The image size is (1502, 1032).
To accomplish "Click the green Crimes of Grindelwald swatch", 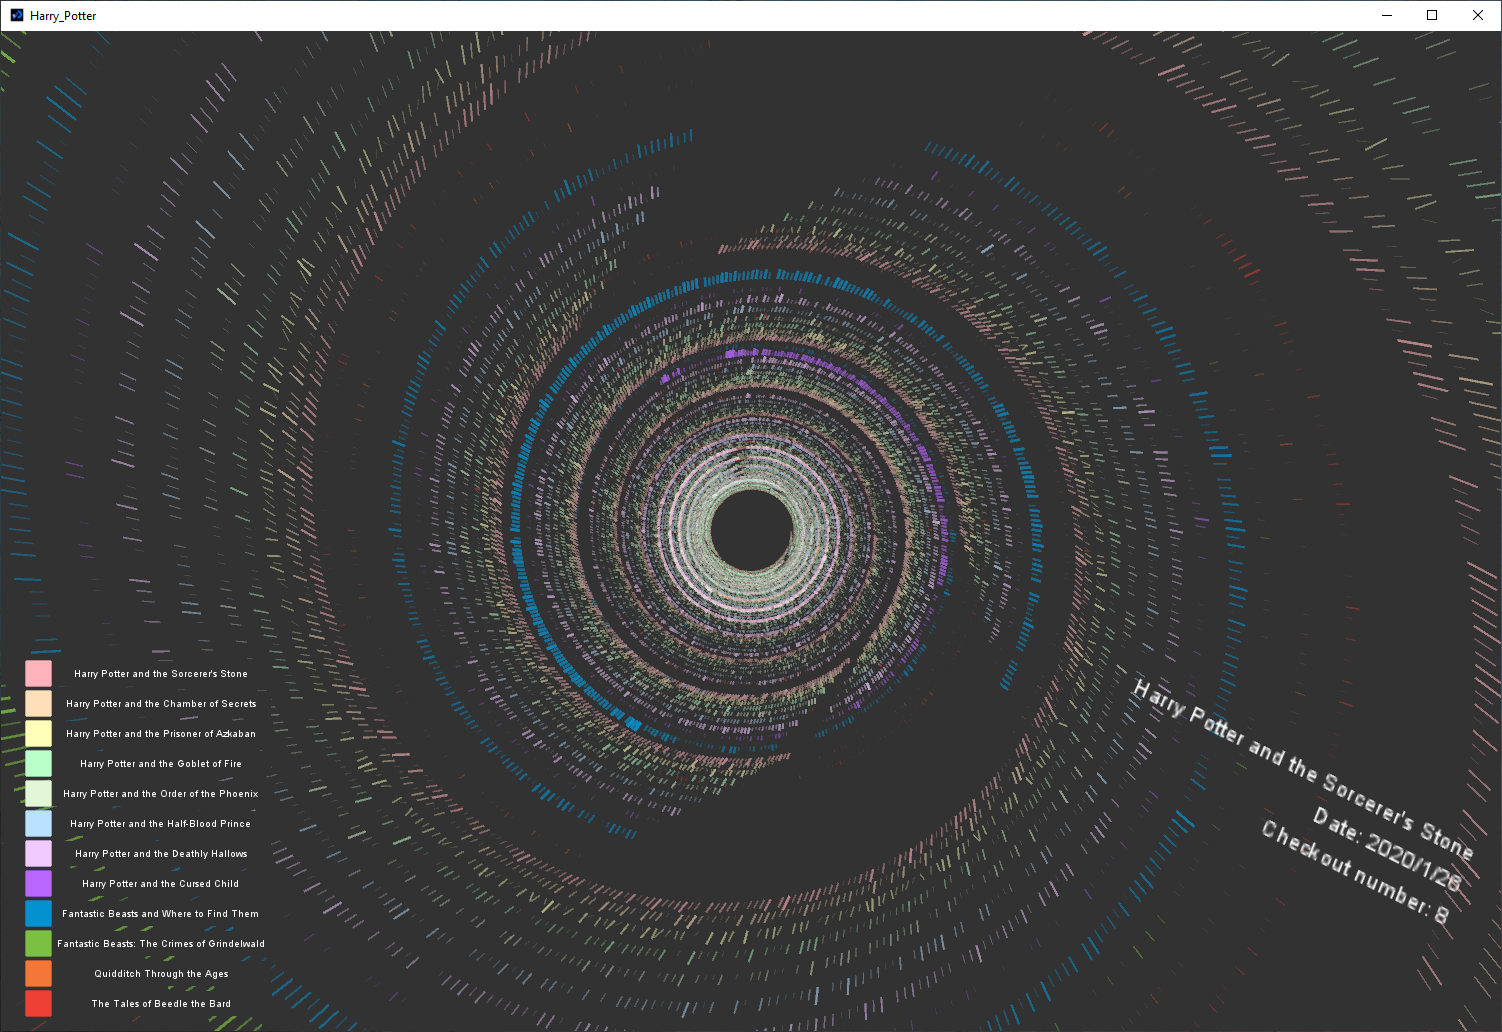I will tap(38, 943).
